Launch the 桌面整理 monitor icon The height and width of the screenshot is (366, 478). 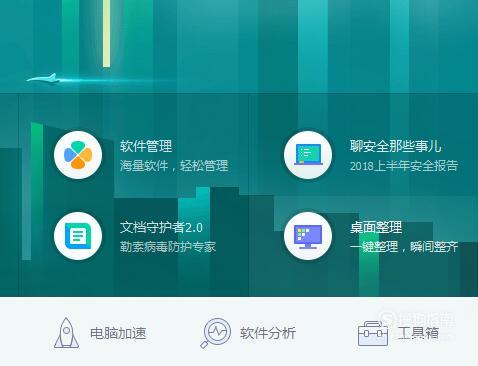tap(308, 236)
